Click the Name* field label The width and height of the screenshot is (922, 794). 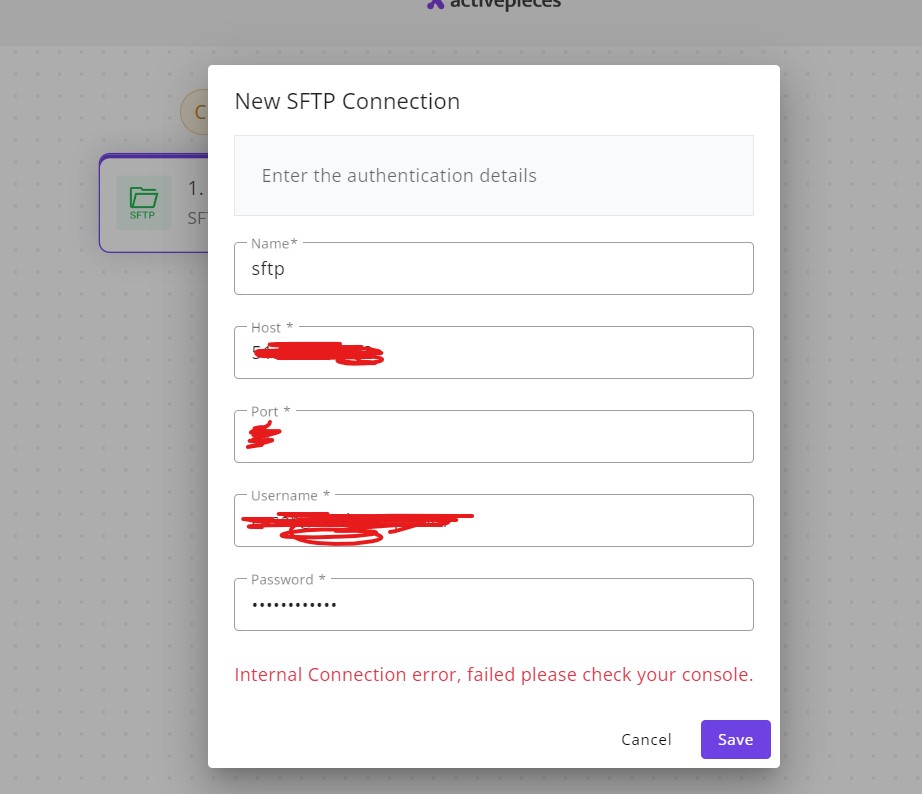pyautogui.click(x=274, y=243)
